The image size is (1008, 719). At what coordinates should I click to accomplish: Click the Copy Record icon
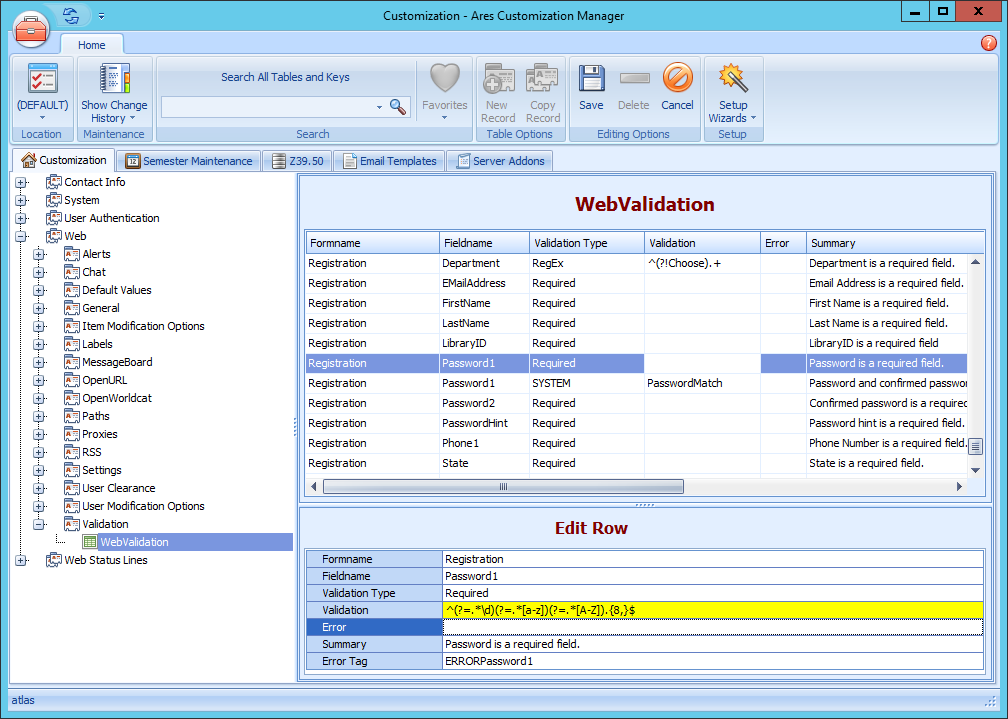tap(542, 80)
